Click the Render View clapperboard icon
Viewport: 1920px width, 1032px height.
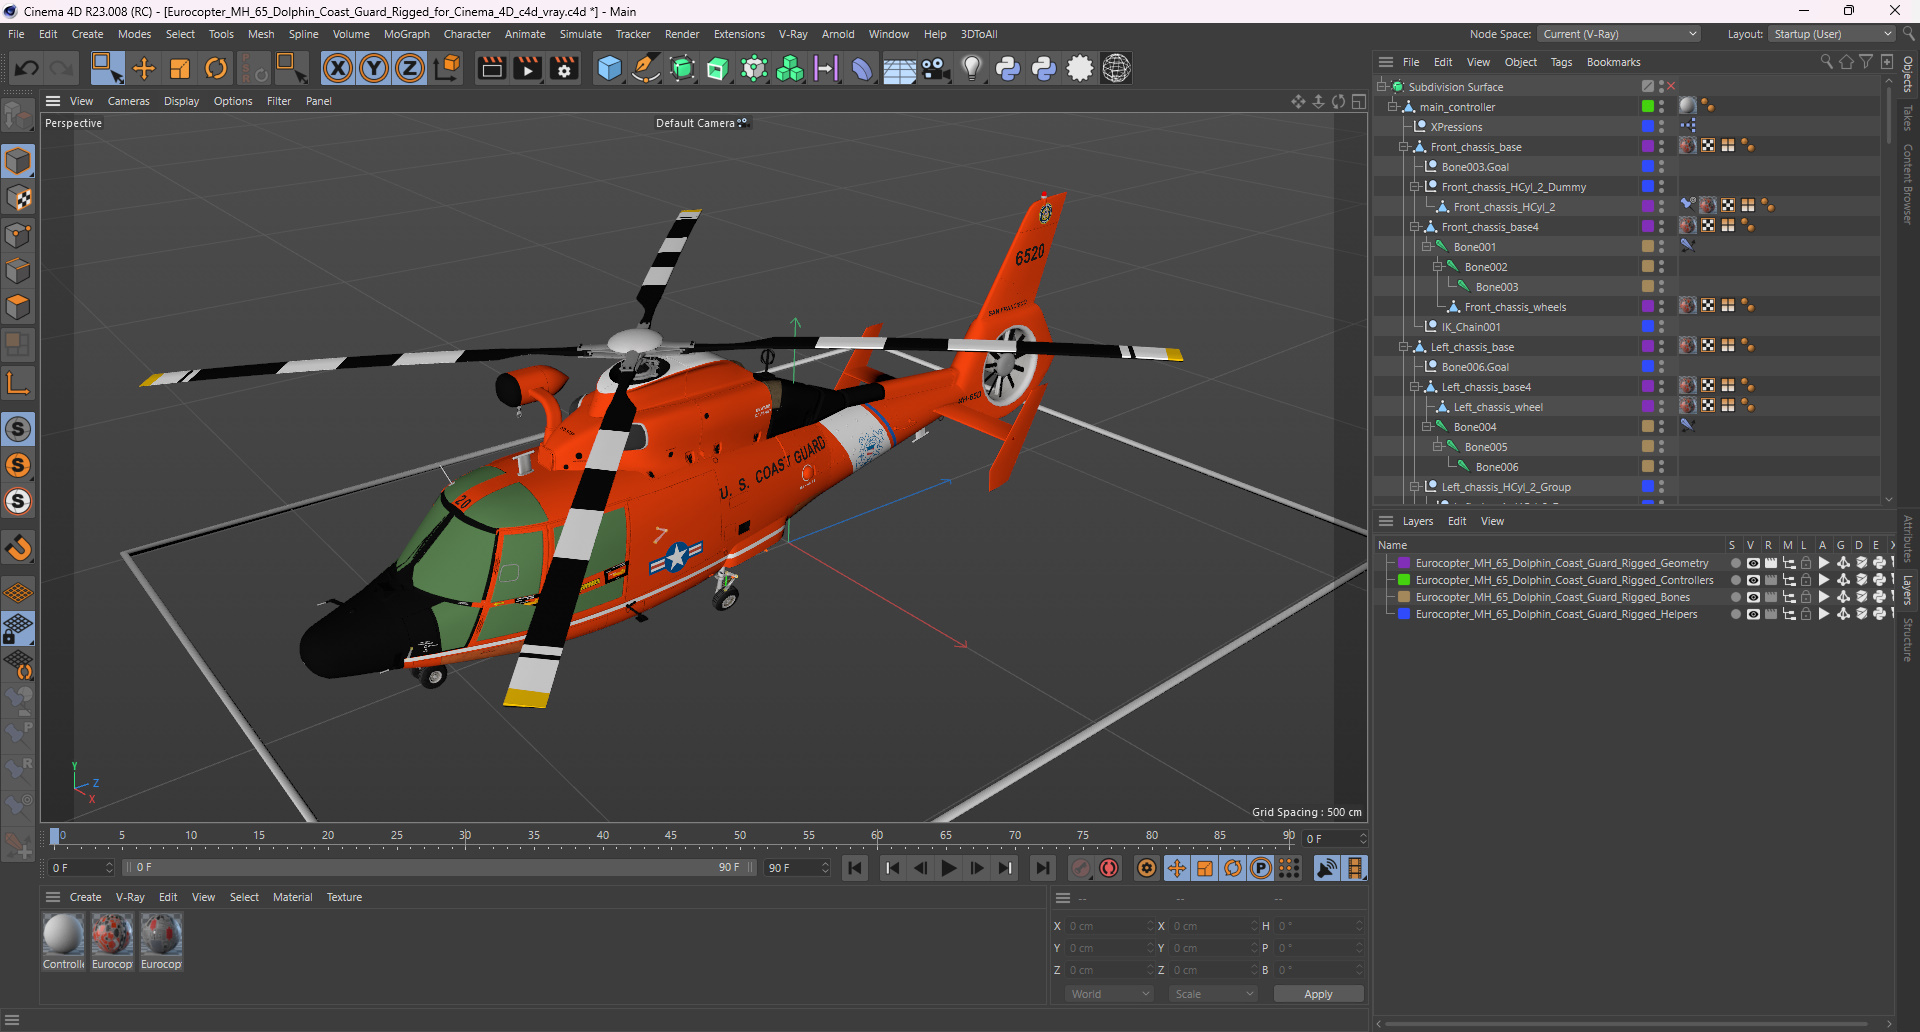(x=491, y=68)
